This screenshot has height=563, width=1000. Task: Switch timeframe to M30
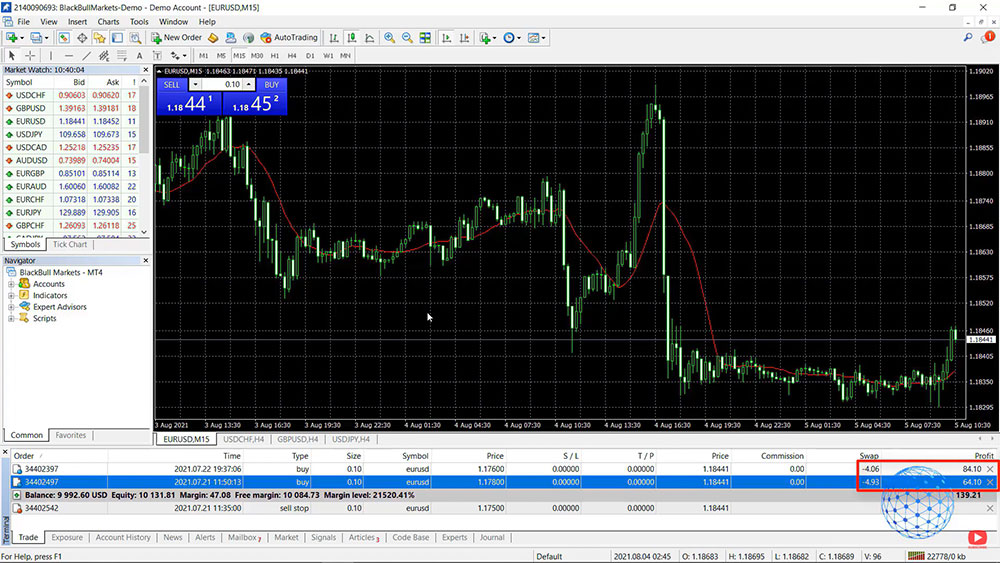point(256,55)
